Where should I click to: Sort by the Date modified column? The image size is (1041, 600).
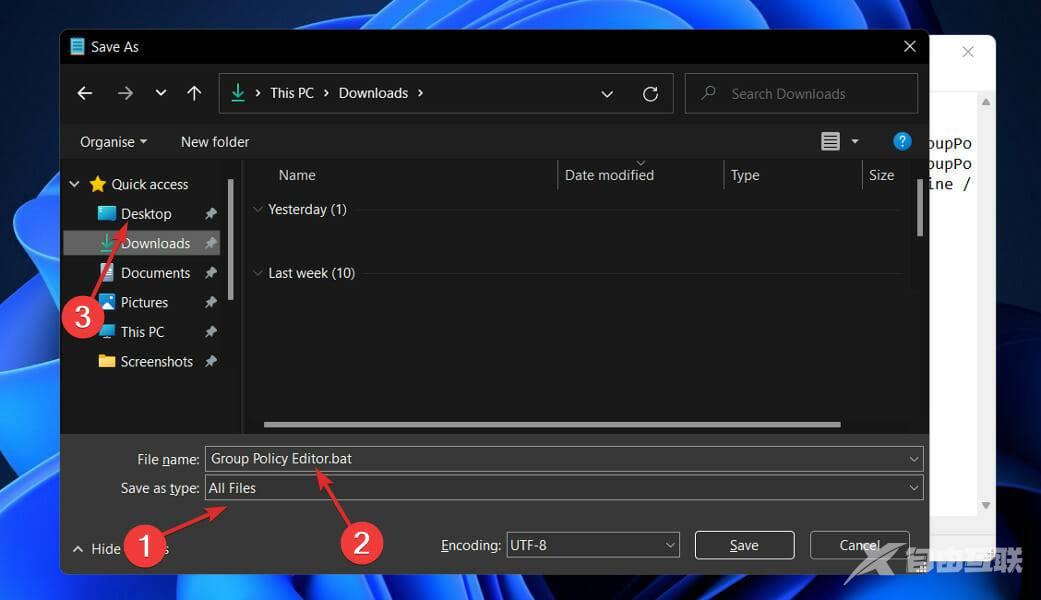609,175
